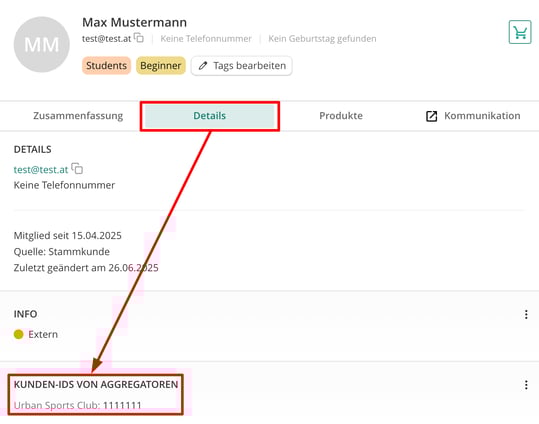The image size is (539, 424).
Task: Open the green test@test.at email link
Action: pos(41,170)
